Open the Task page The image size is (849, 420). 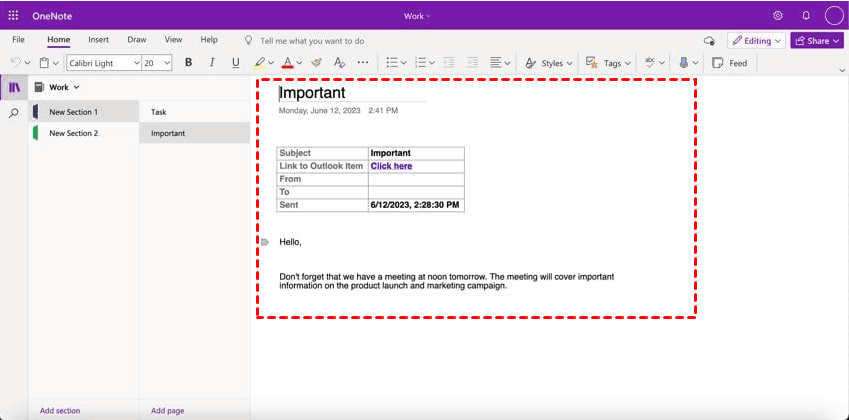pos(194,112)
